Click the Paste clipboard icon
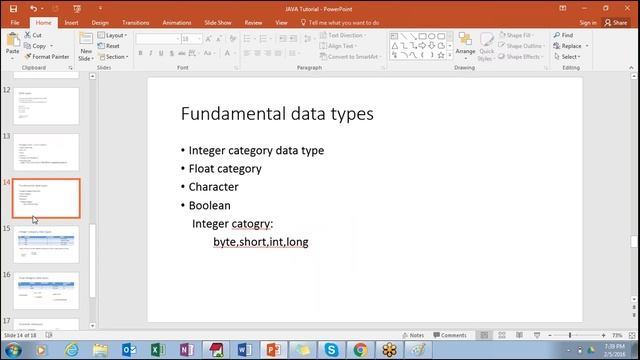Viewport: 640px width, 360px height. (x=13, y=40)
